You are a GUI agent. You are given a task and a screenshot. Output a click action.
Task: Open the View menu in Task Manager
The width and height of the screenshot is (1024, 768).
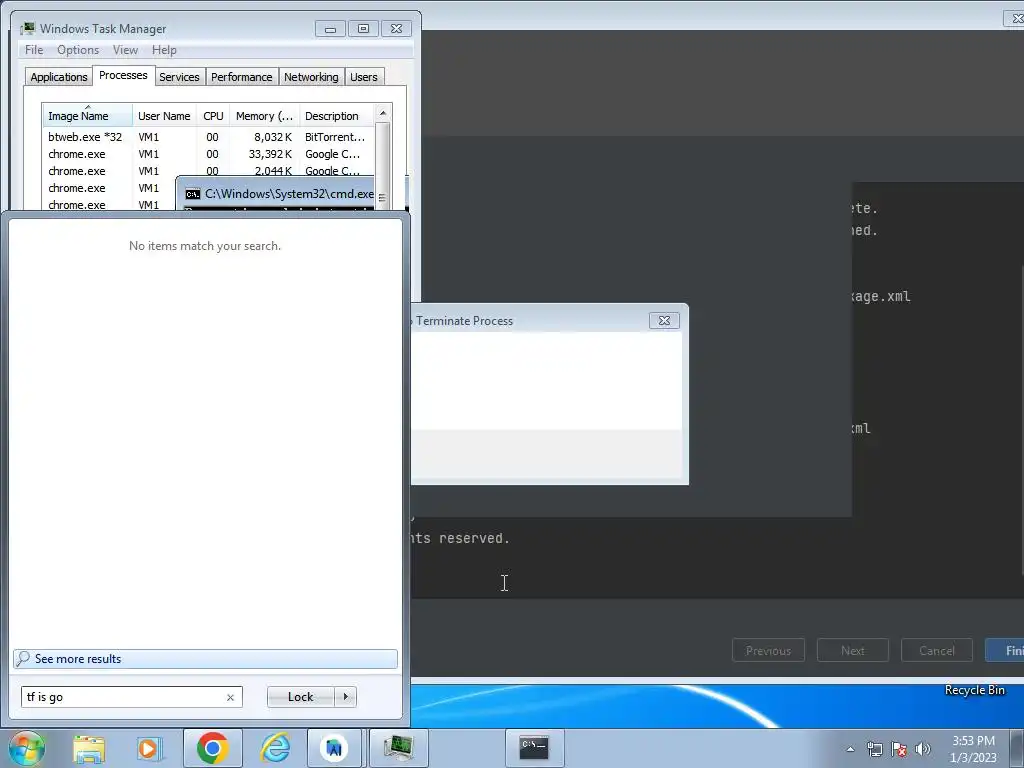pyautogui.click(x=125, y=50)
